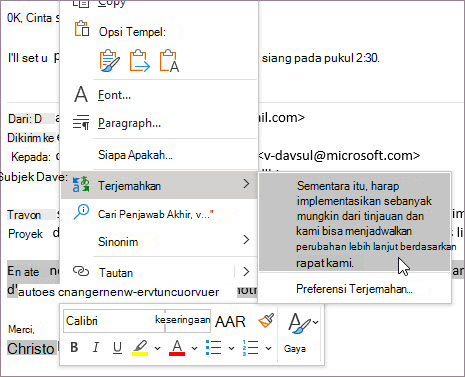Click the Calibri font name box
The image size is (465, 377).
114,321
